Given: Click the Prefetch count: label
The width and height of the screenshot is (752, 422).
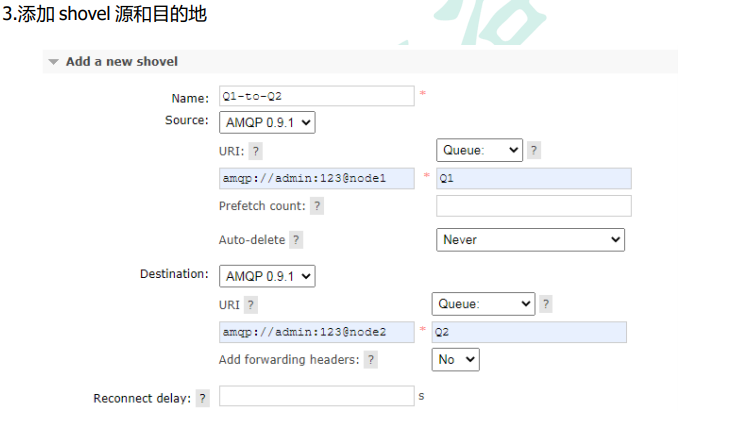Looking at the screenshot, I should tap(262, 206).
